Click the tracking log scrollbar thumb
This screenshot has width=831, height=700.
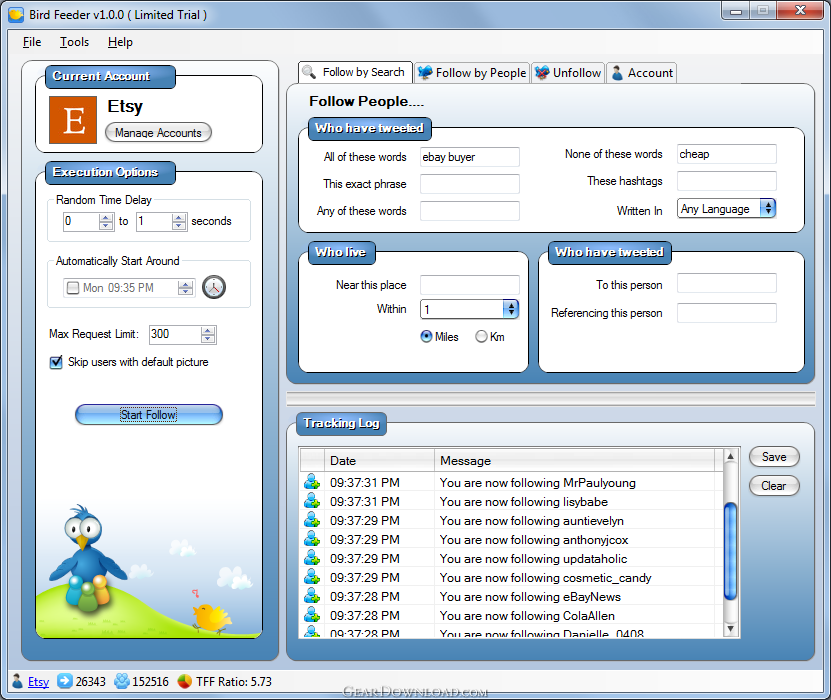(x=730, y=551)
